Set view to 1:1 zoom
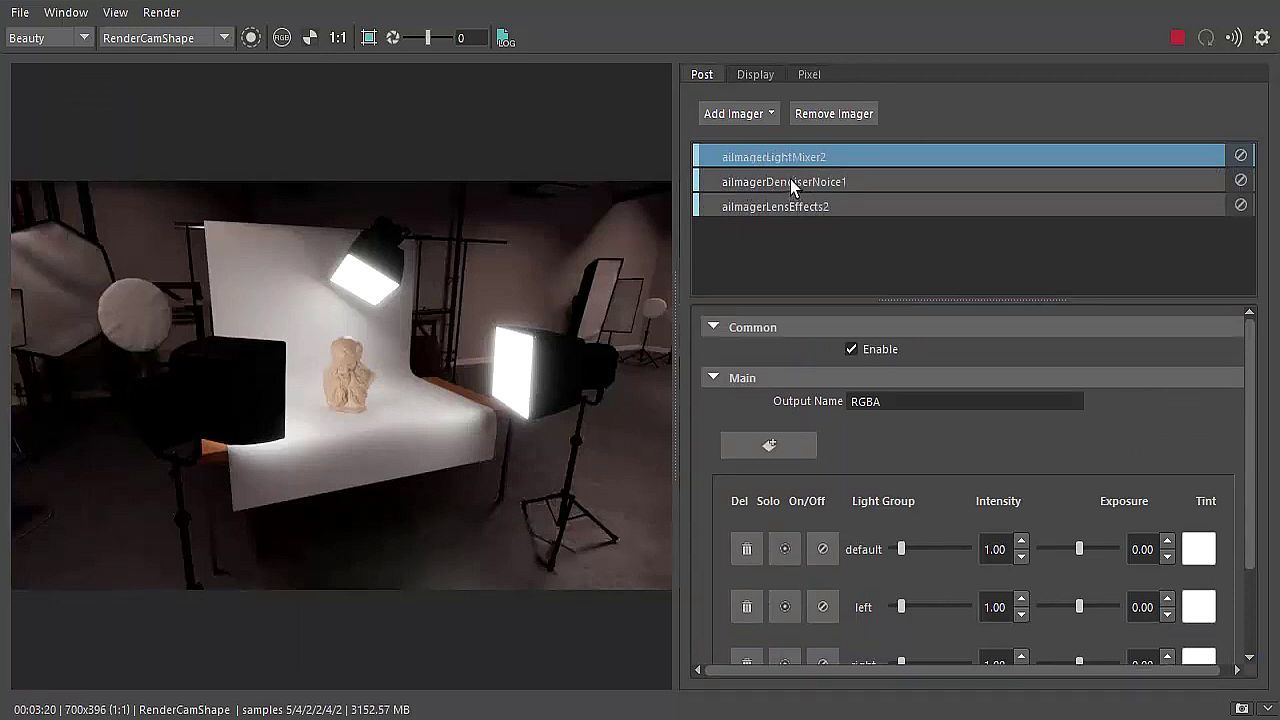This screenshot has width=1280, height=720. pos(338,38)
